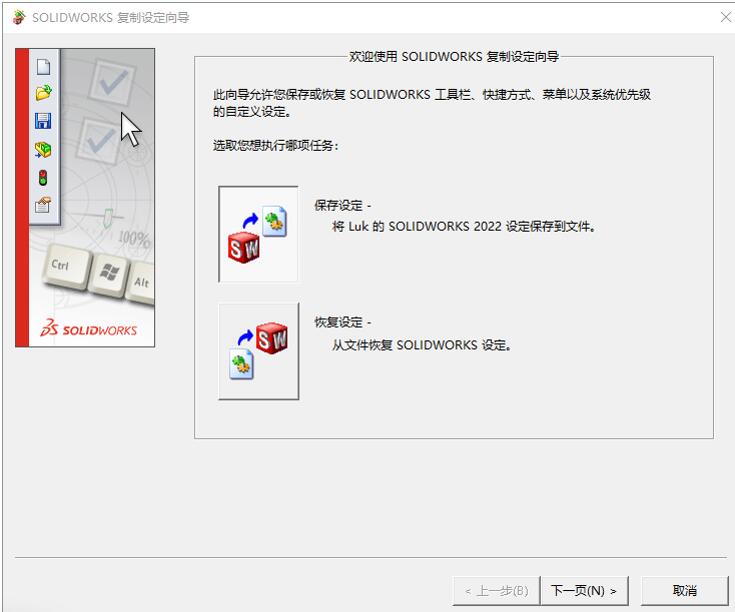Click Next page button 下一页(N)

(x=584, y=590)
